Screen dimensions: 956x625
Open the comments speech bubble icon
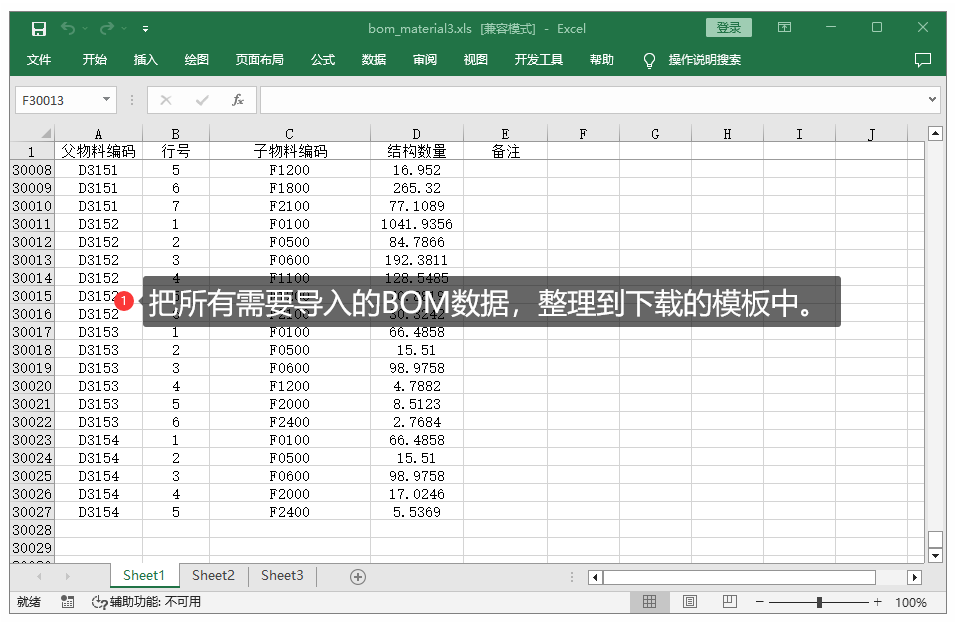(922, 60)
